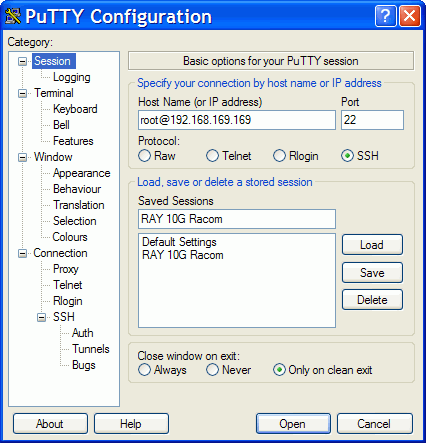Choose Always for close window on exit
The image size is (426, 443).
(144, 370)
